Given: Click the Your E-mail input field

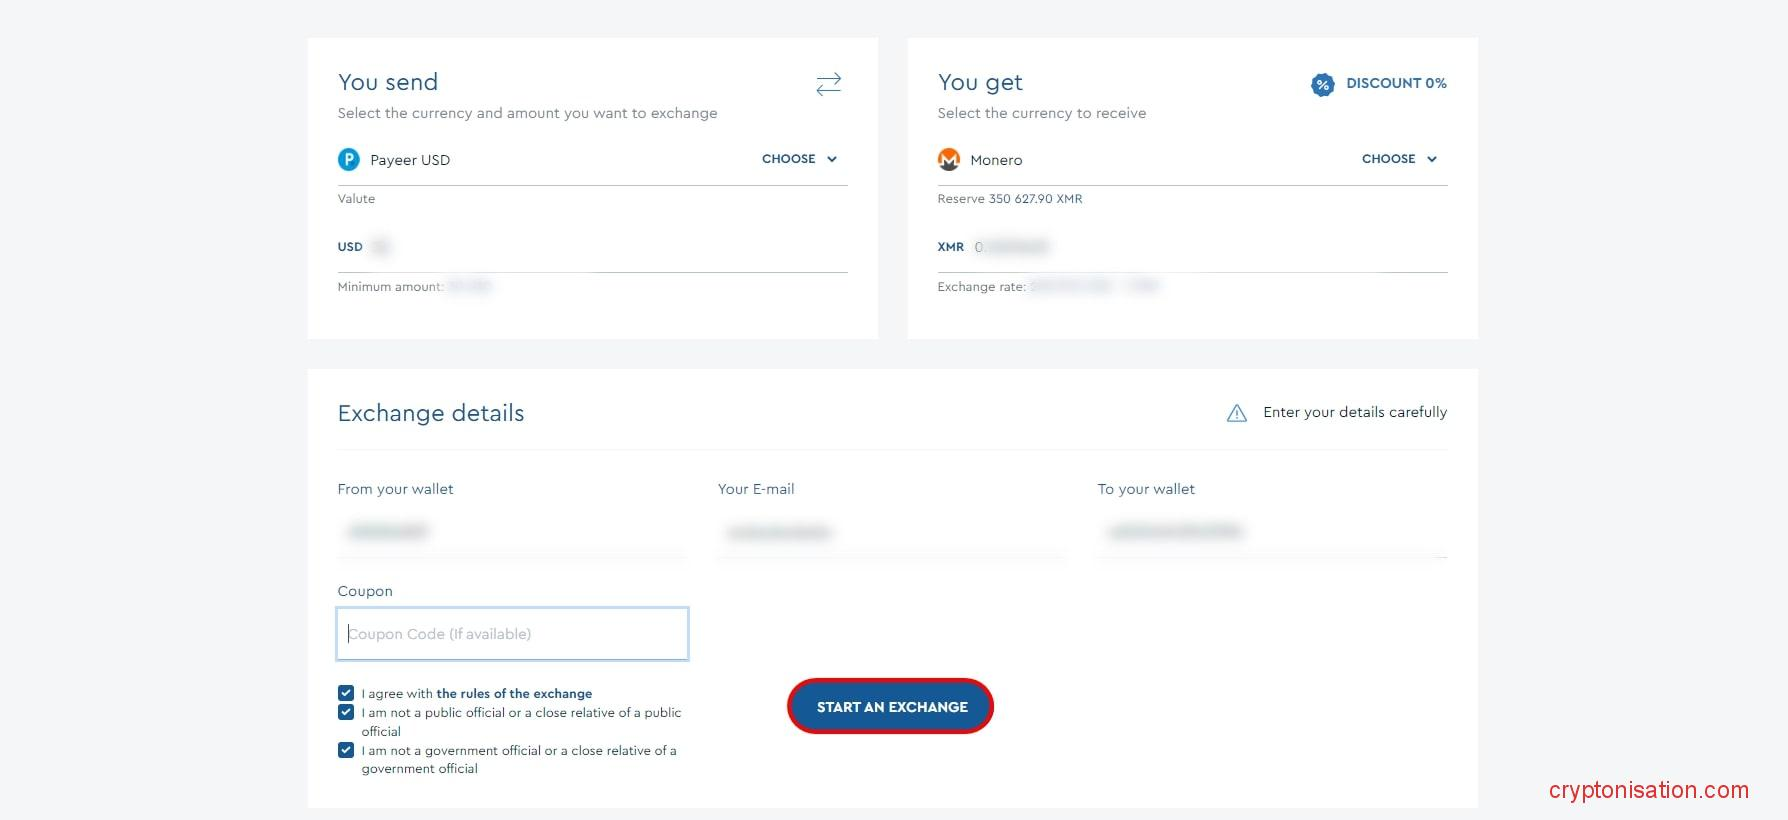Looking at the screenshot, I should coord(890,532).
